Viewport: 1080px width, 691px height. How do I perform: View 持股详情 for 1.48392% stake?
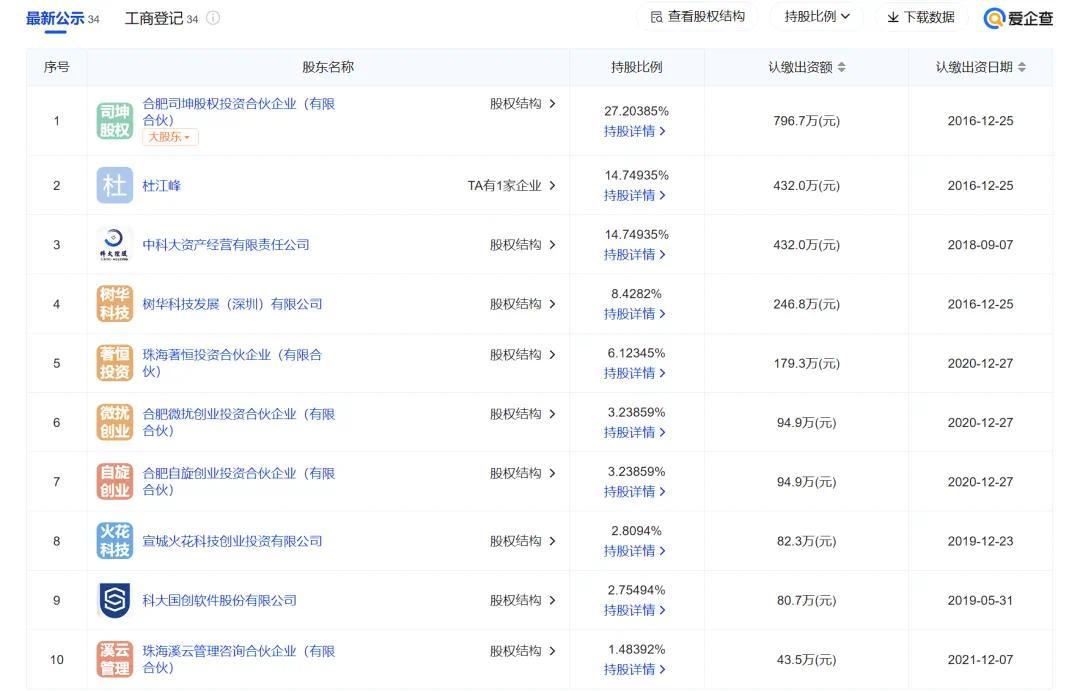click(x=634, y=670)
